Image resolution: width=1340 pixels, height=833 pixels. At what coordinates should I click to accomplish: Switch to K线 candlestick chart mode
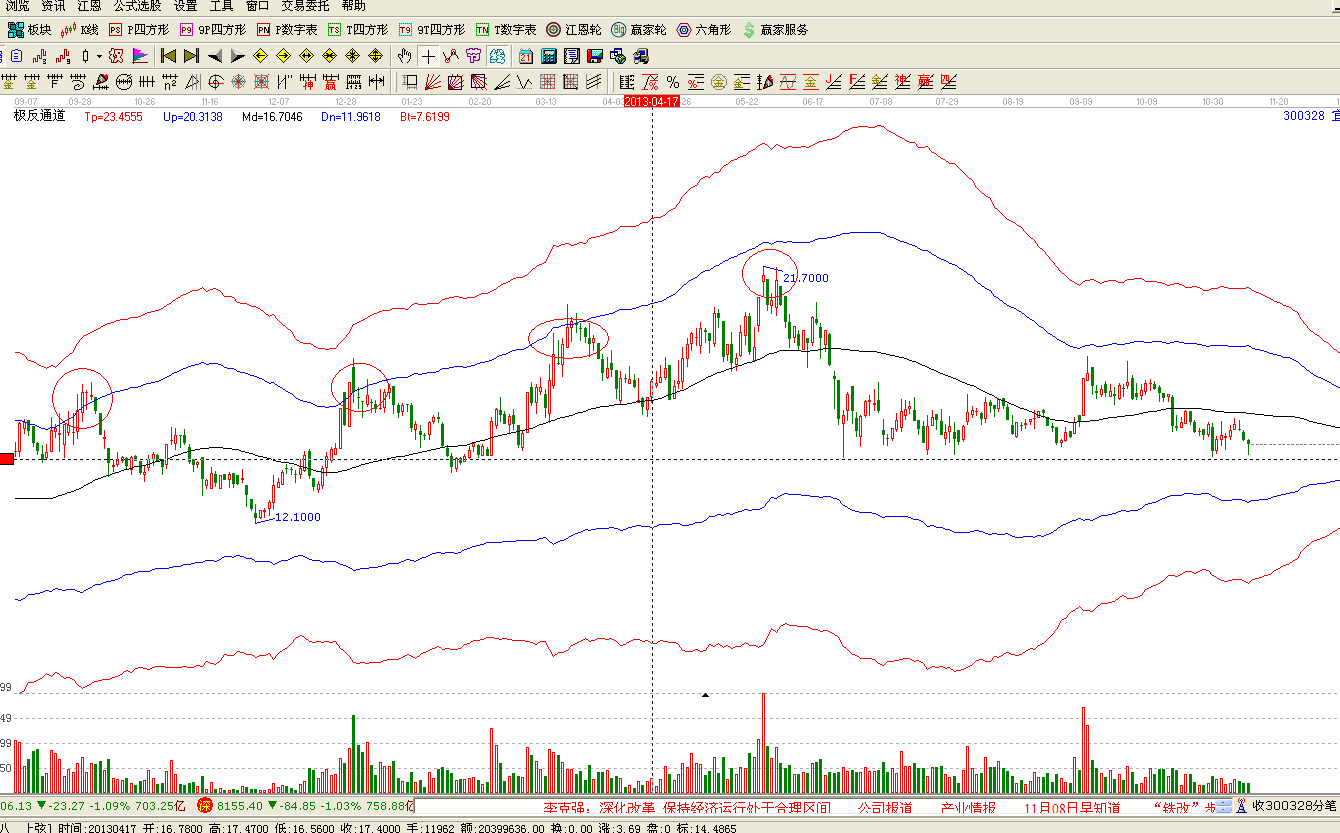point(79,30)
